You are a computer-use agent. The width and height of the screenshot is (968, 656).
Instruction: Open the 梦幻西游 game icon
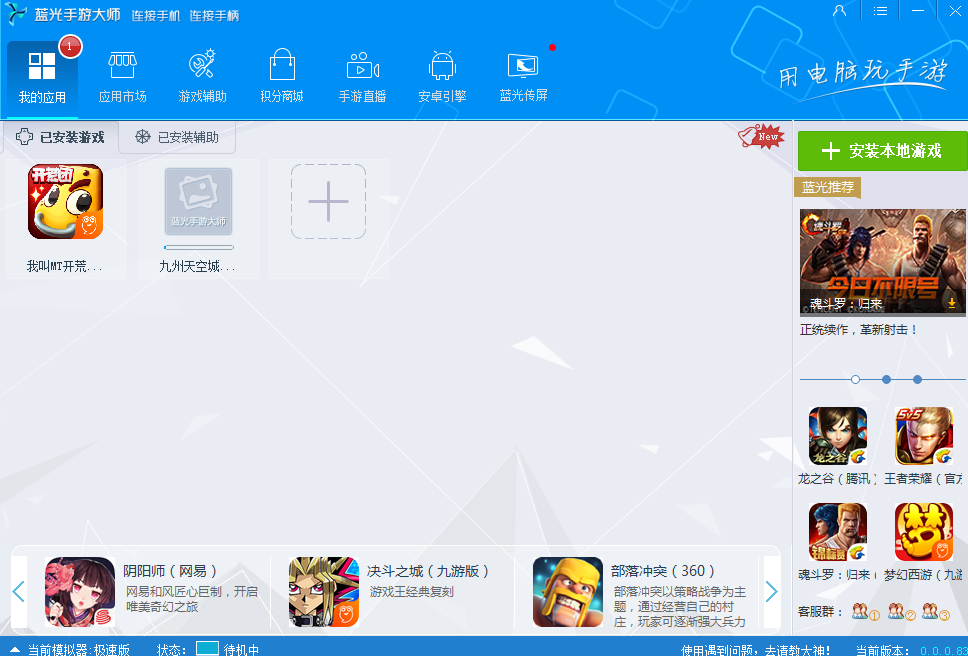(924, 532)
